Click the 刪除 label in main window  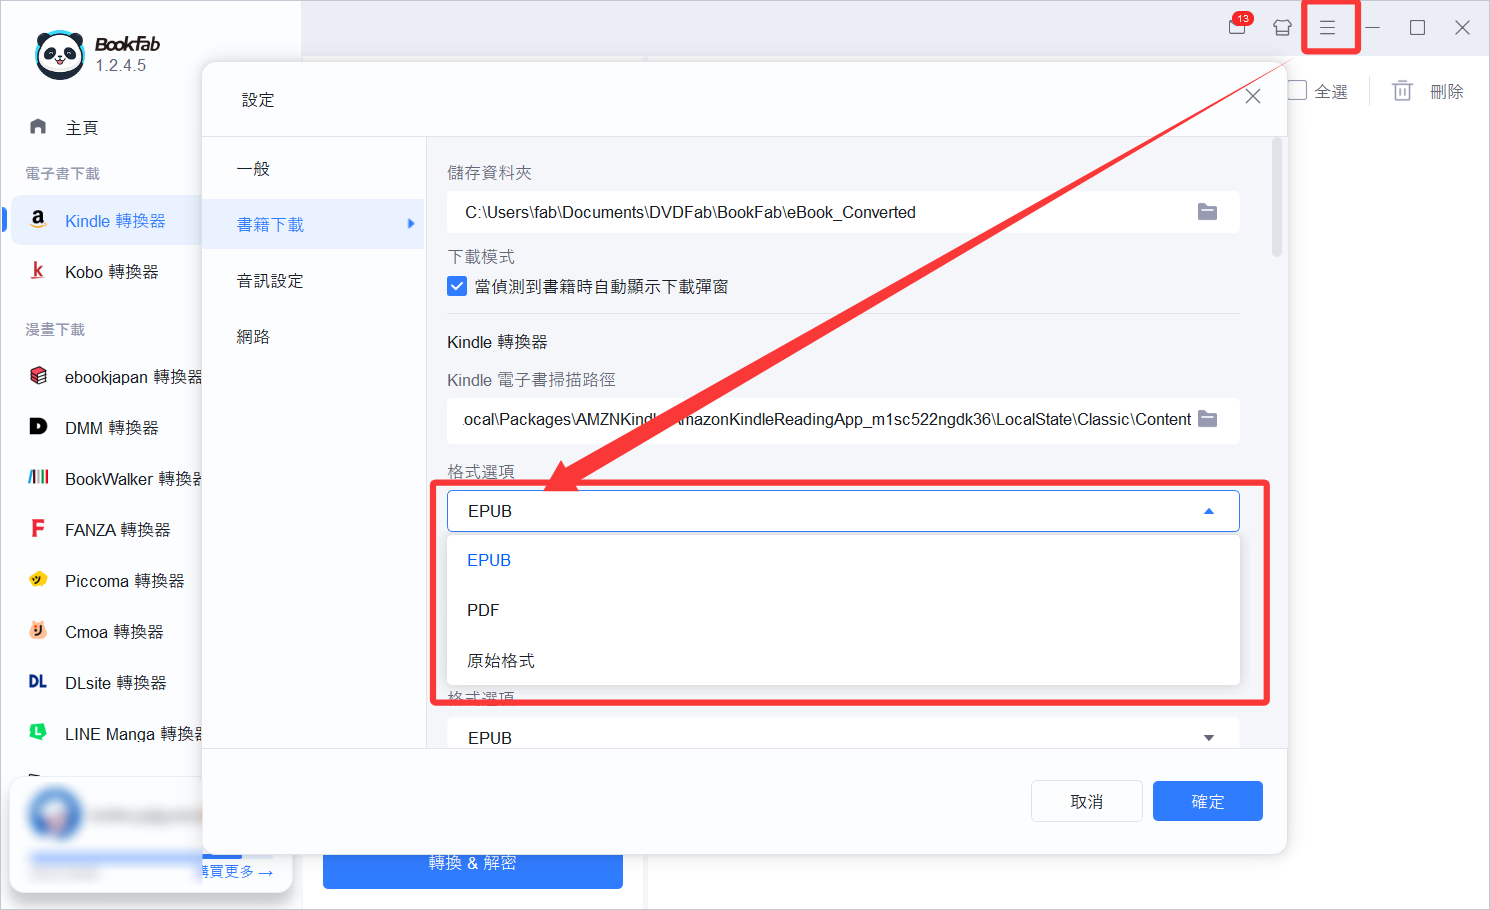coord(1447,91)
